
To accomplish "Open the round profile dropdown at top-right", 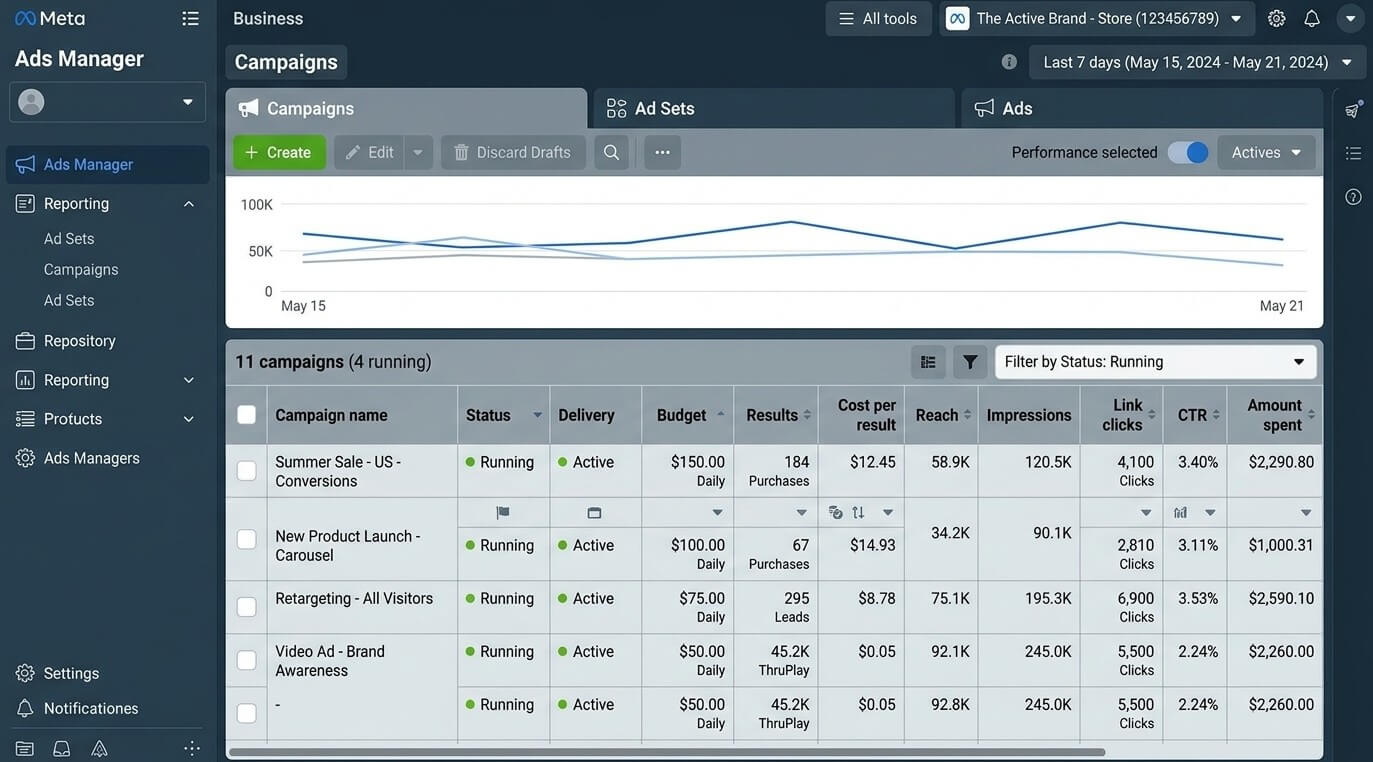I will click(x=1350, y=18).
